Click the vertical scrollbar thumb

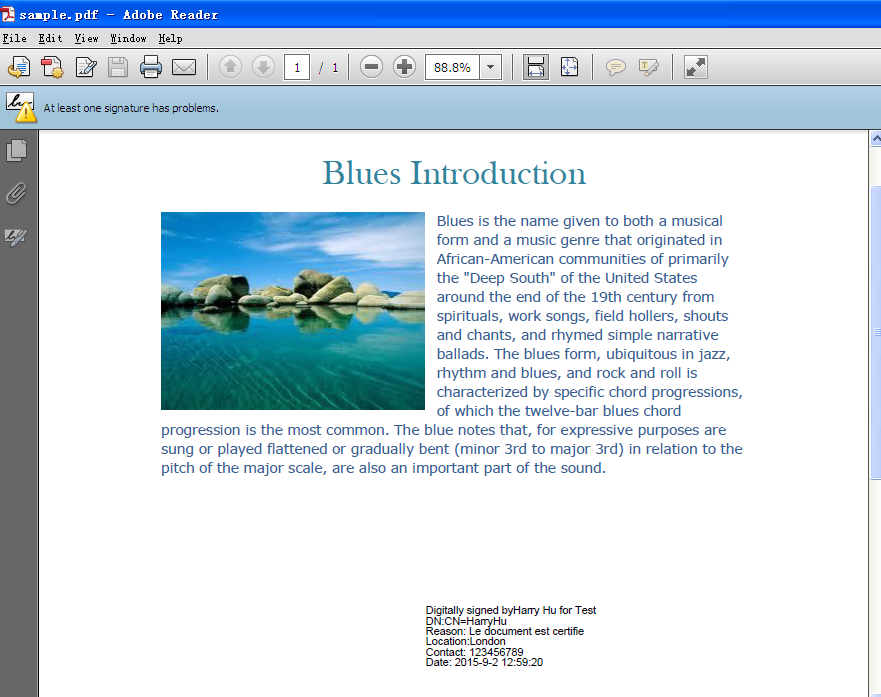pyautogui.click(x=876, y=332)
